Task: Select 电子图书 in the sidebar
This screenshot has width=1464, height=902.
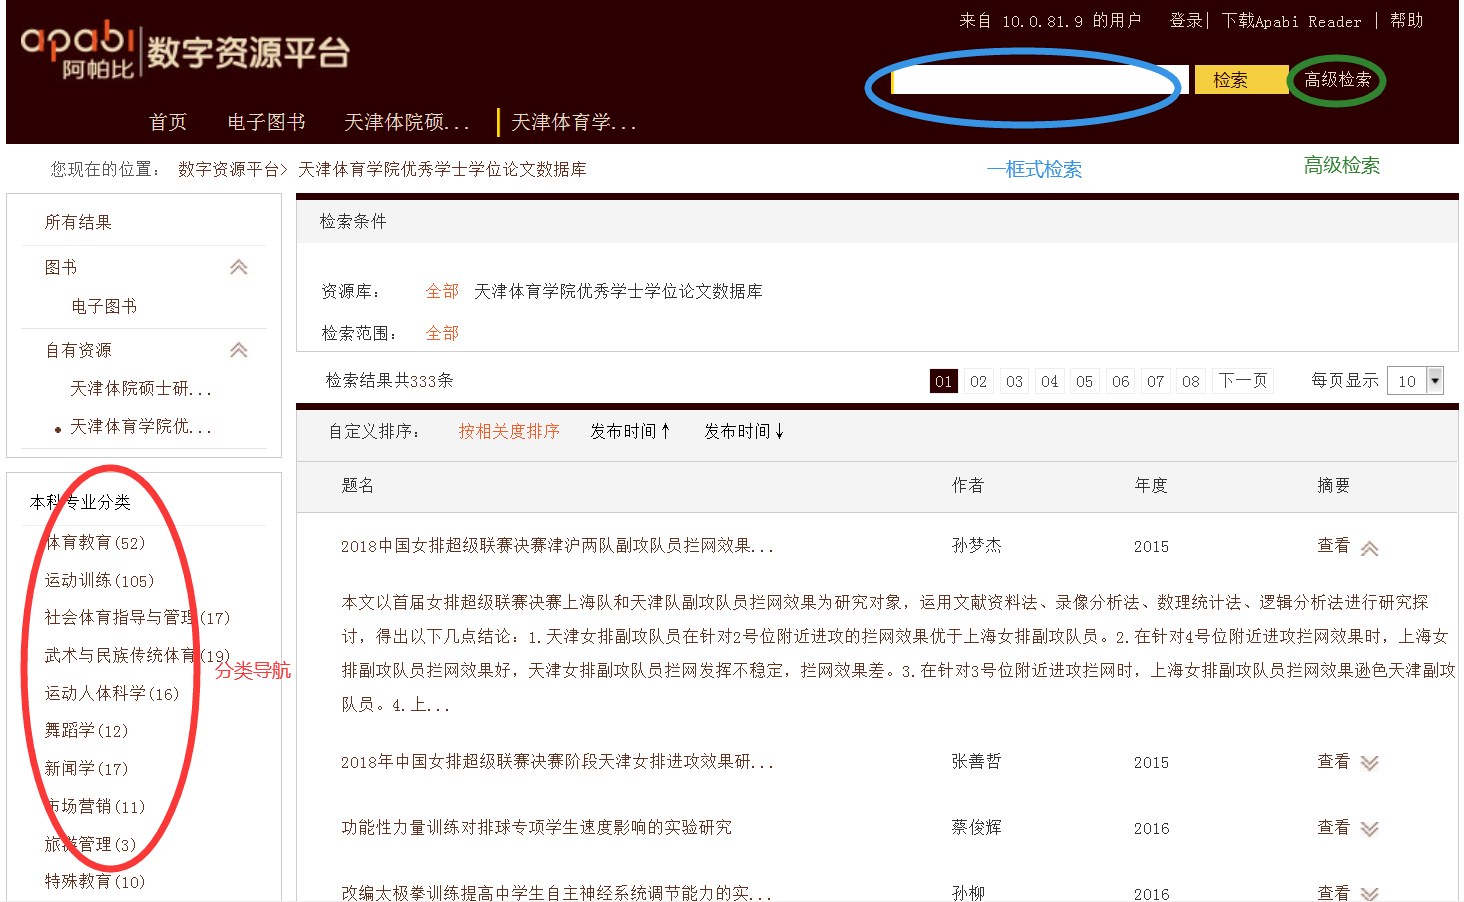Action: pos(104,306)
